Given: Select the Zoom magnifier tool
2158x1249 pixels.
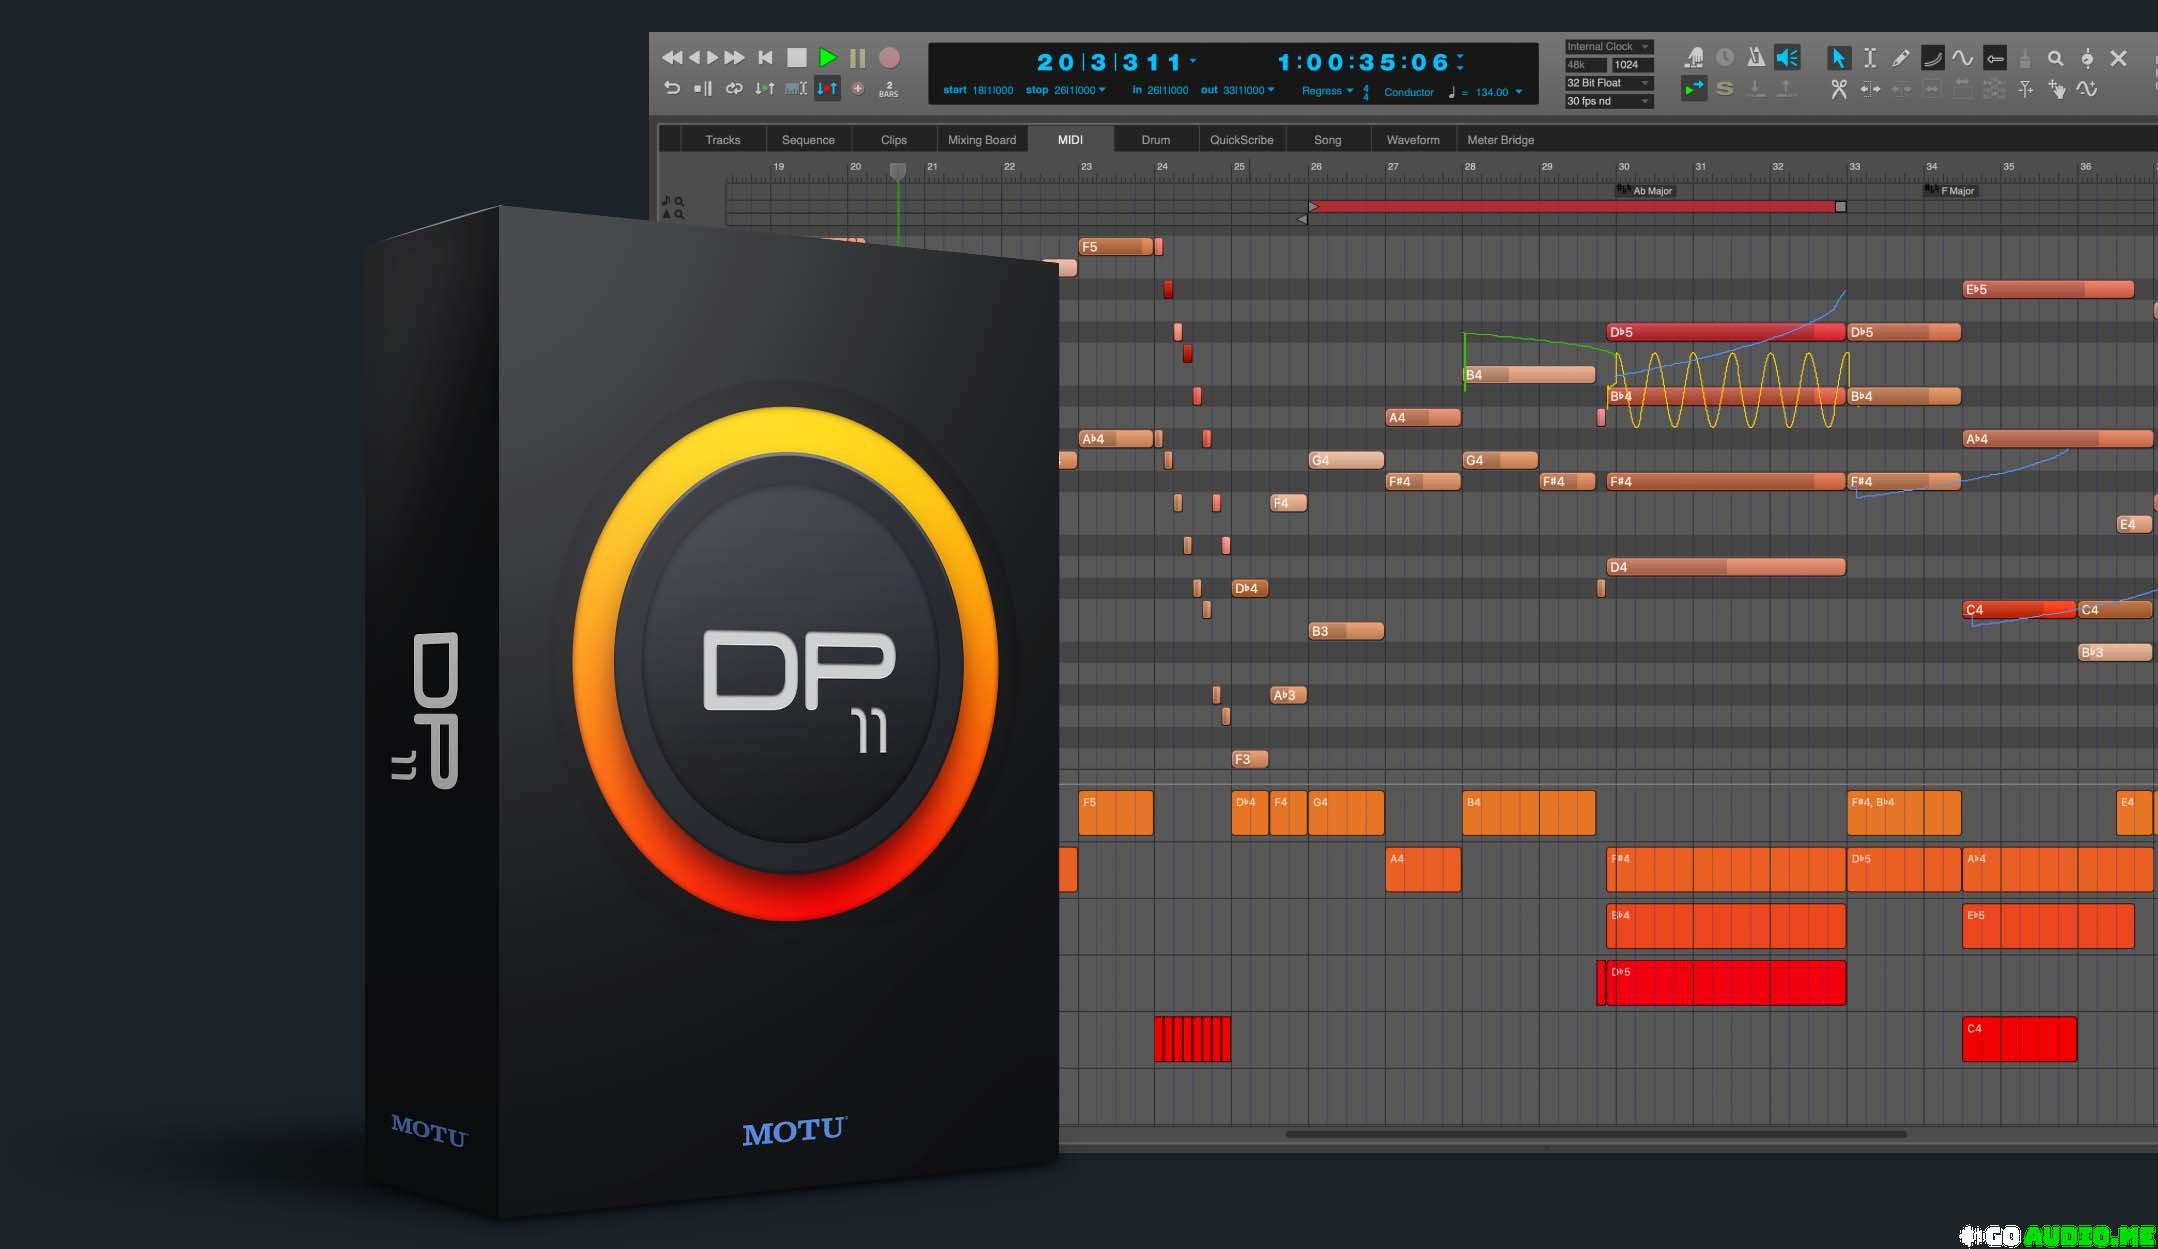Looking at the screenshot, I should click(x=2055, y=58).
